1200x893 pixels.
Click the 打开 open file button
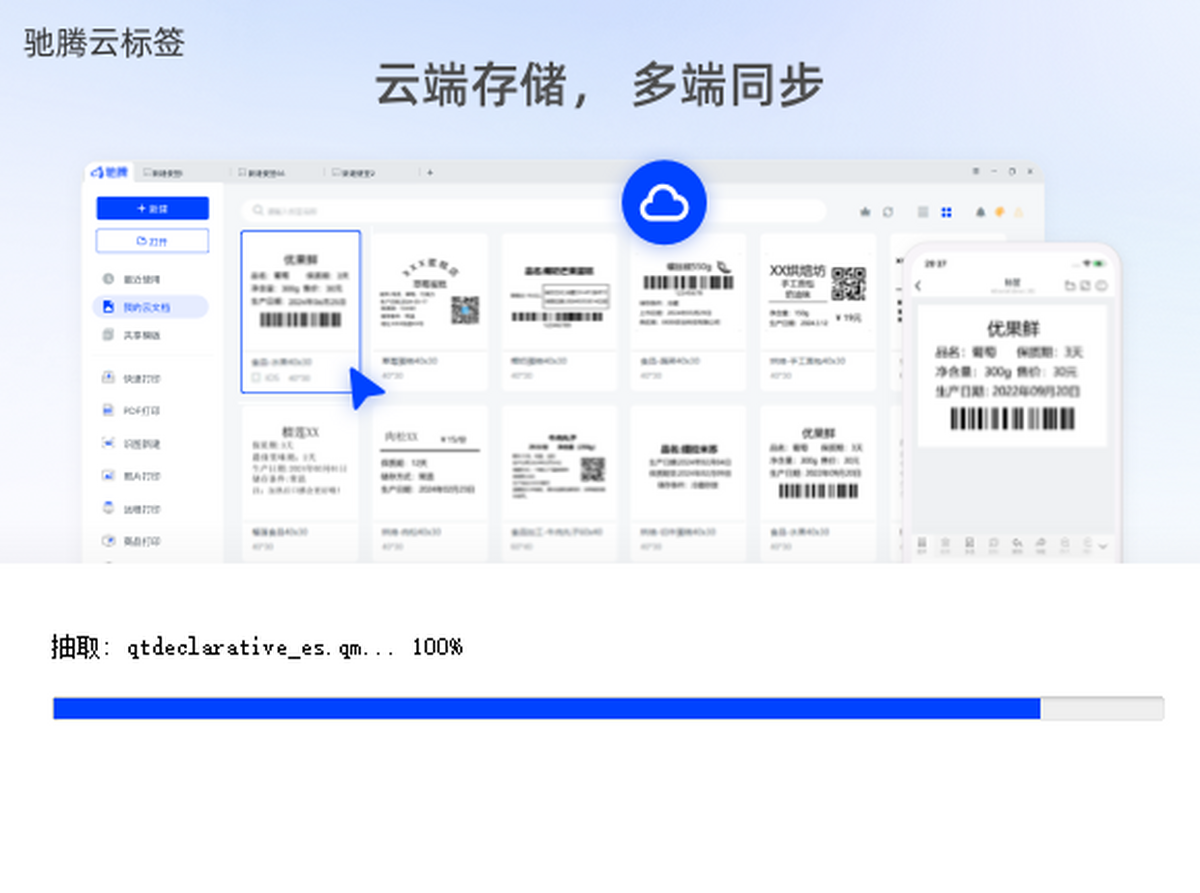pyautogui.click(x=152, y=241)
